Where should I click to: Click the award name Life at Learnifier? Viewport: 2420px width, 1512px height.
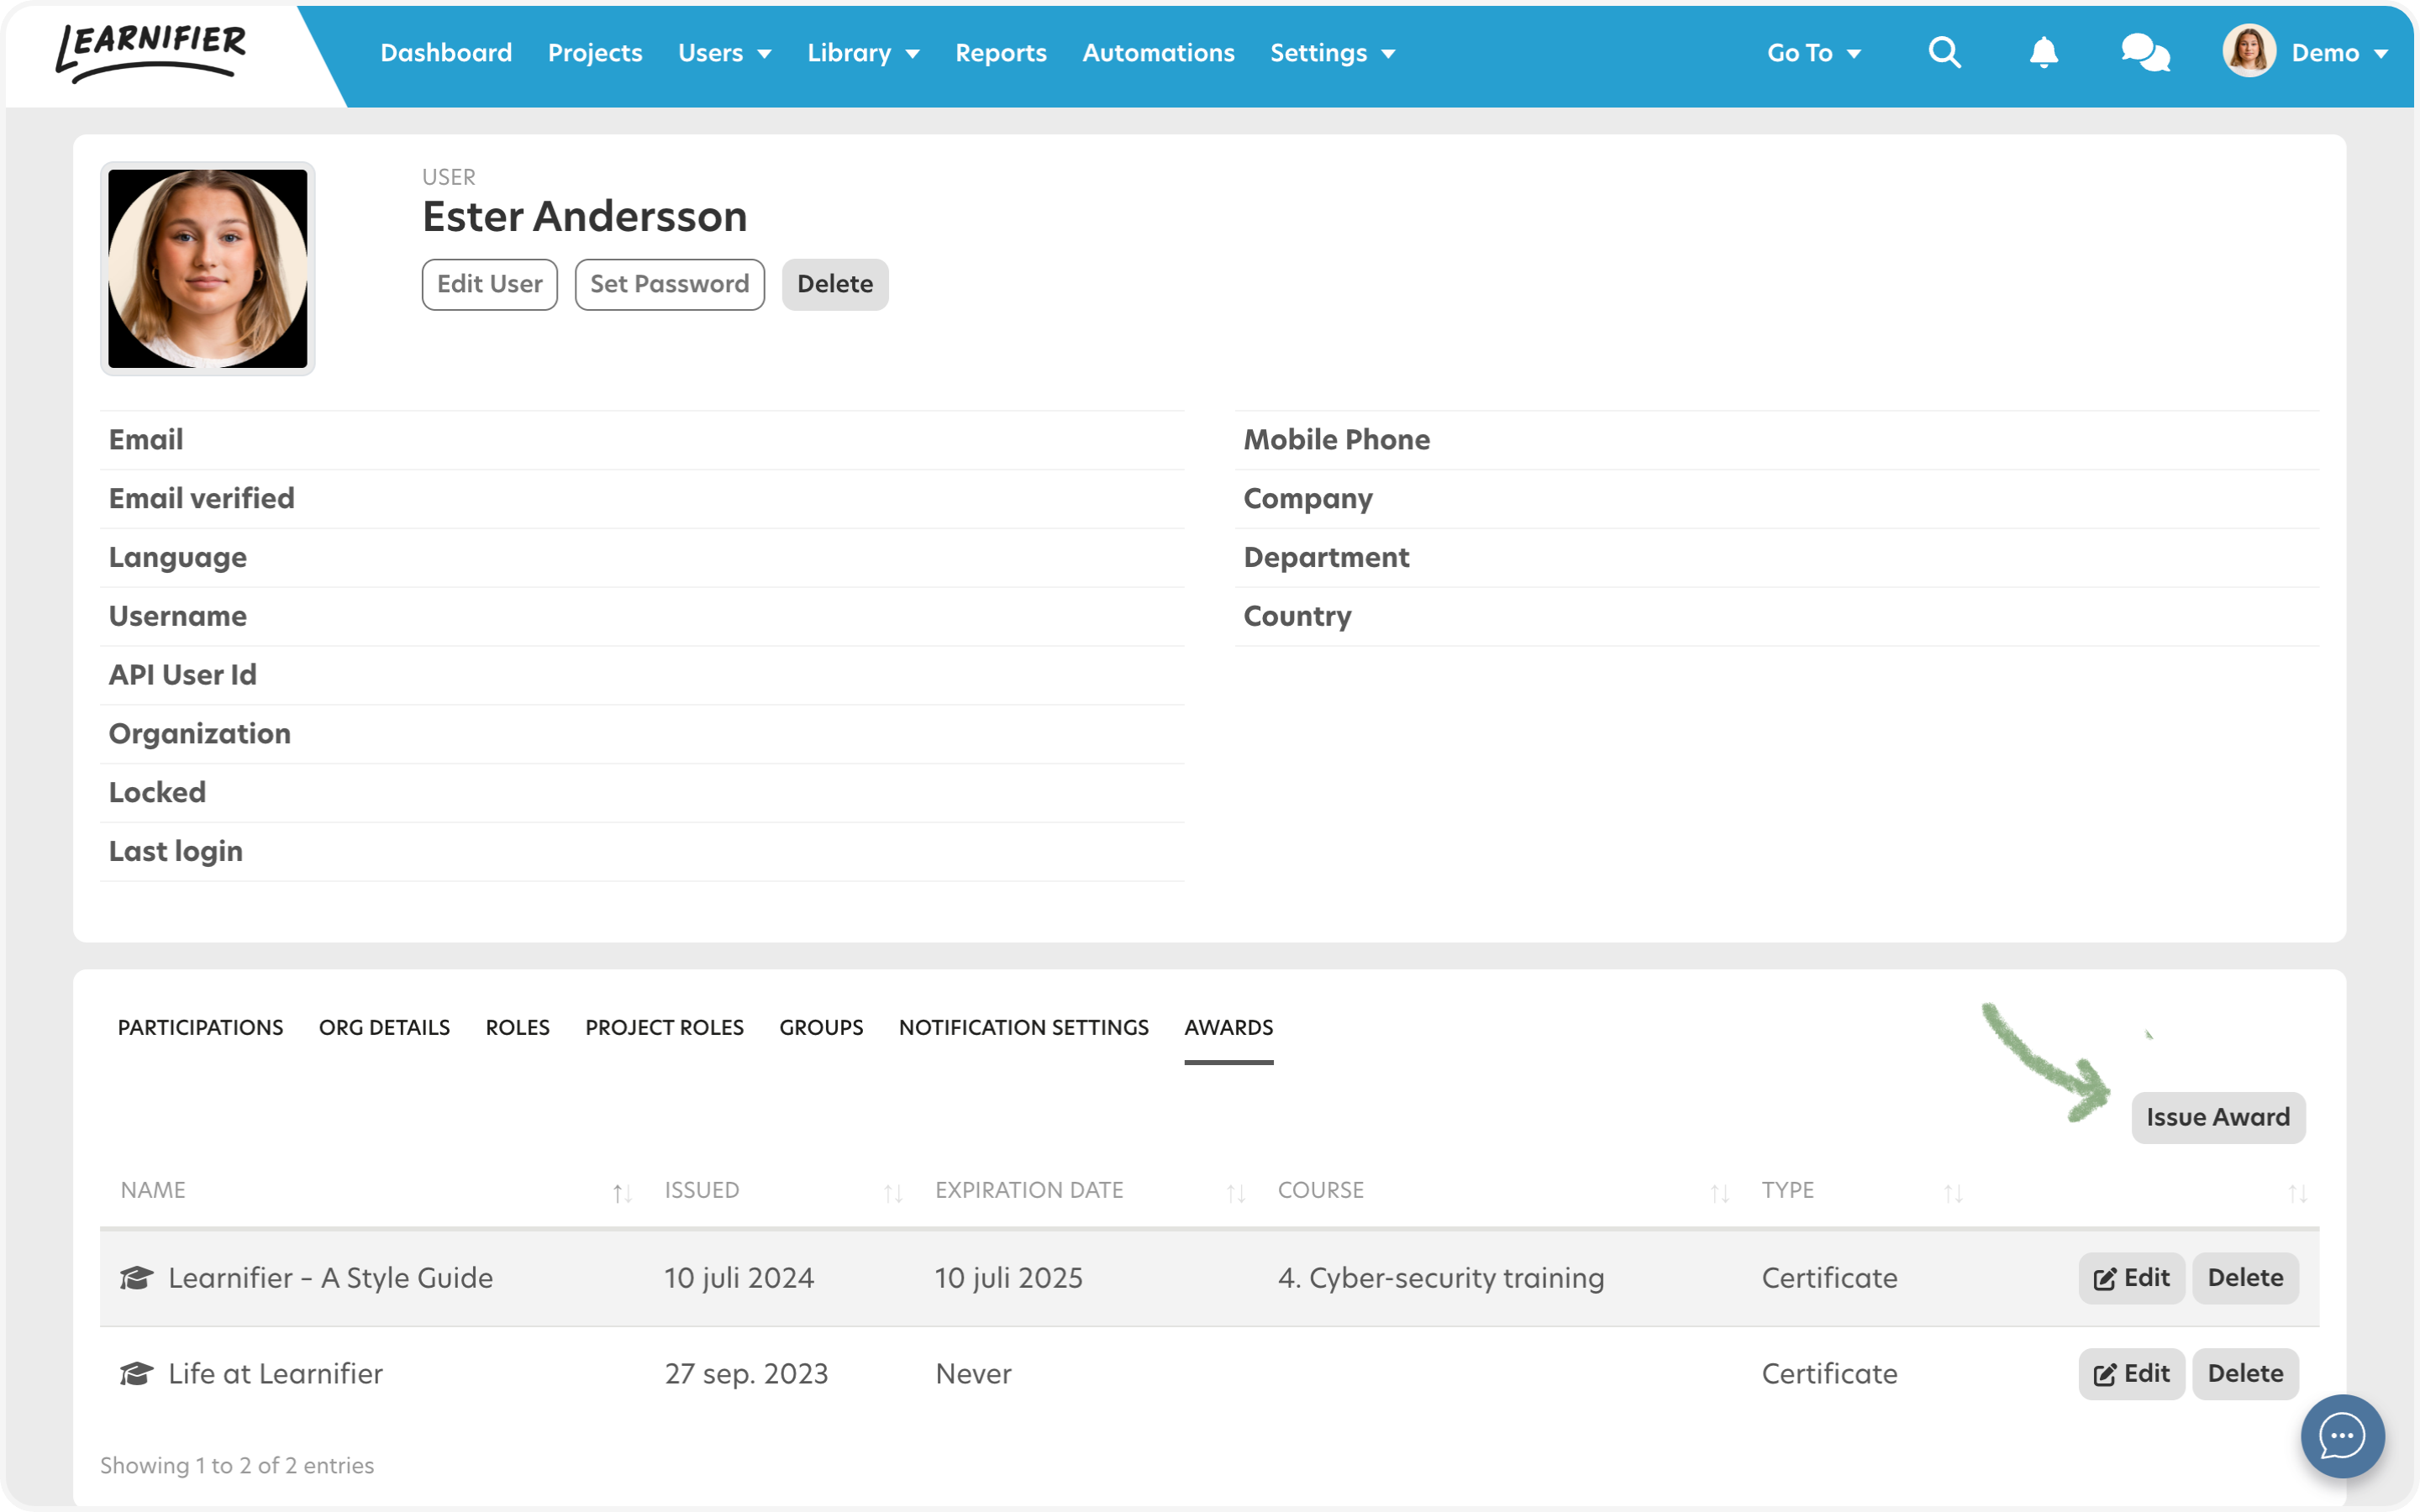(275, 1373)
